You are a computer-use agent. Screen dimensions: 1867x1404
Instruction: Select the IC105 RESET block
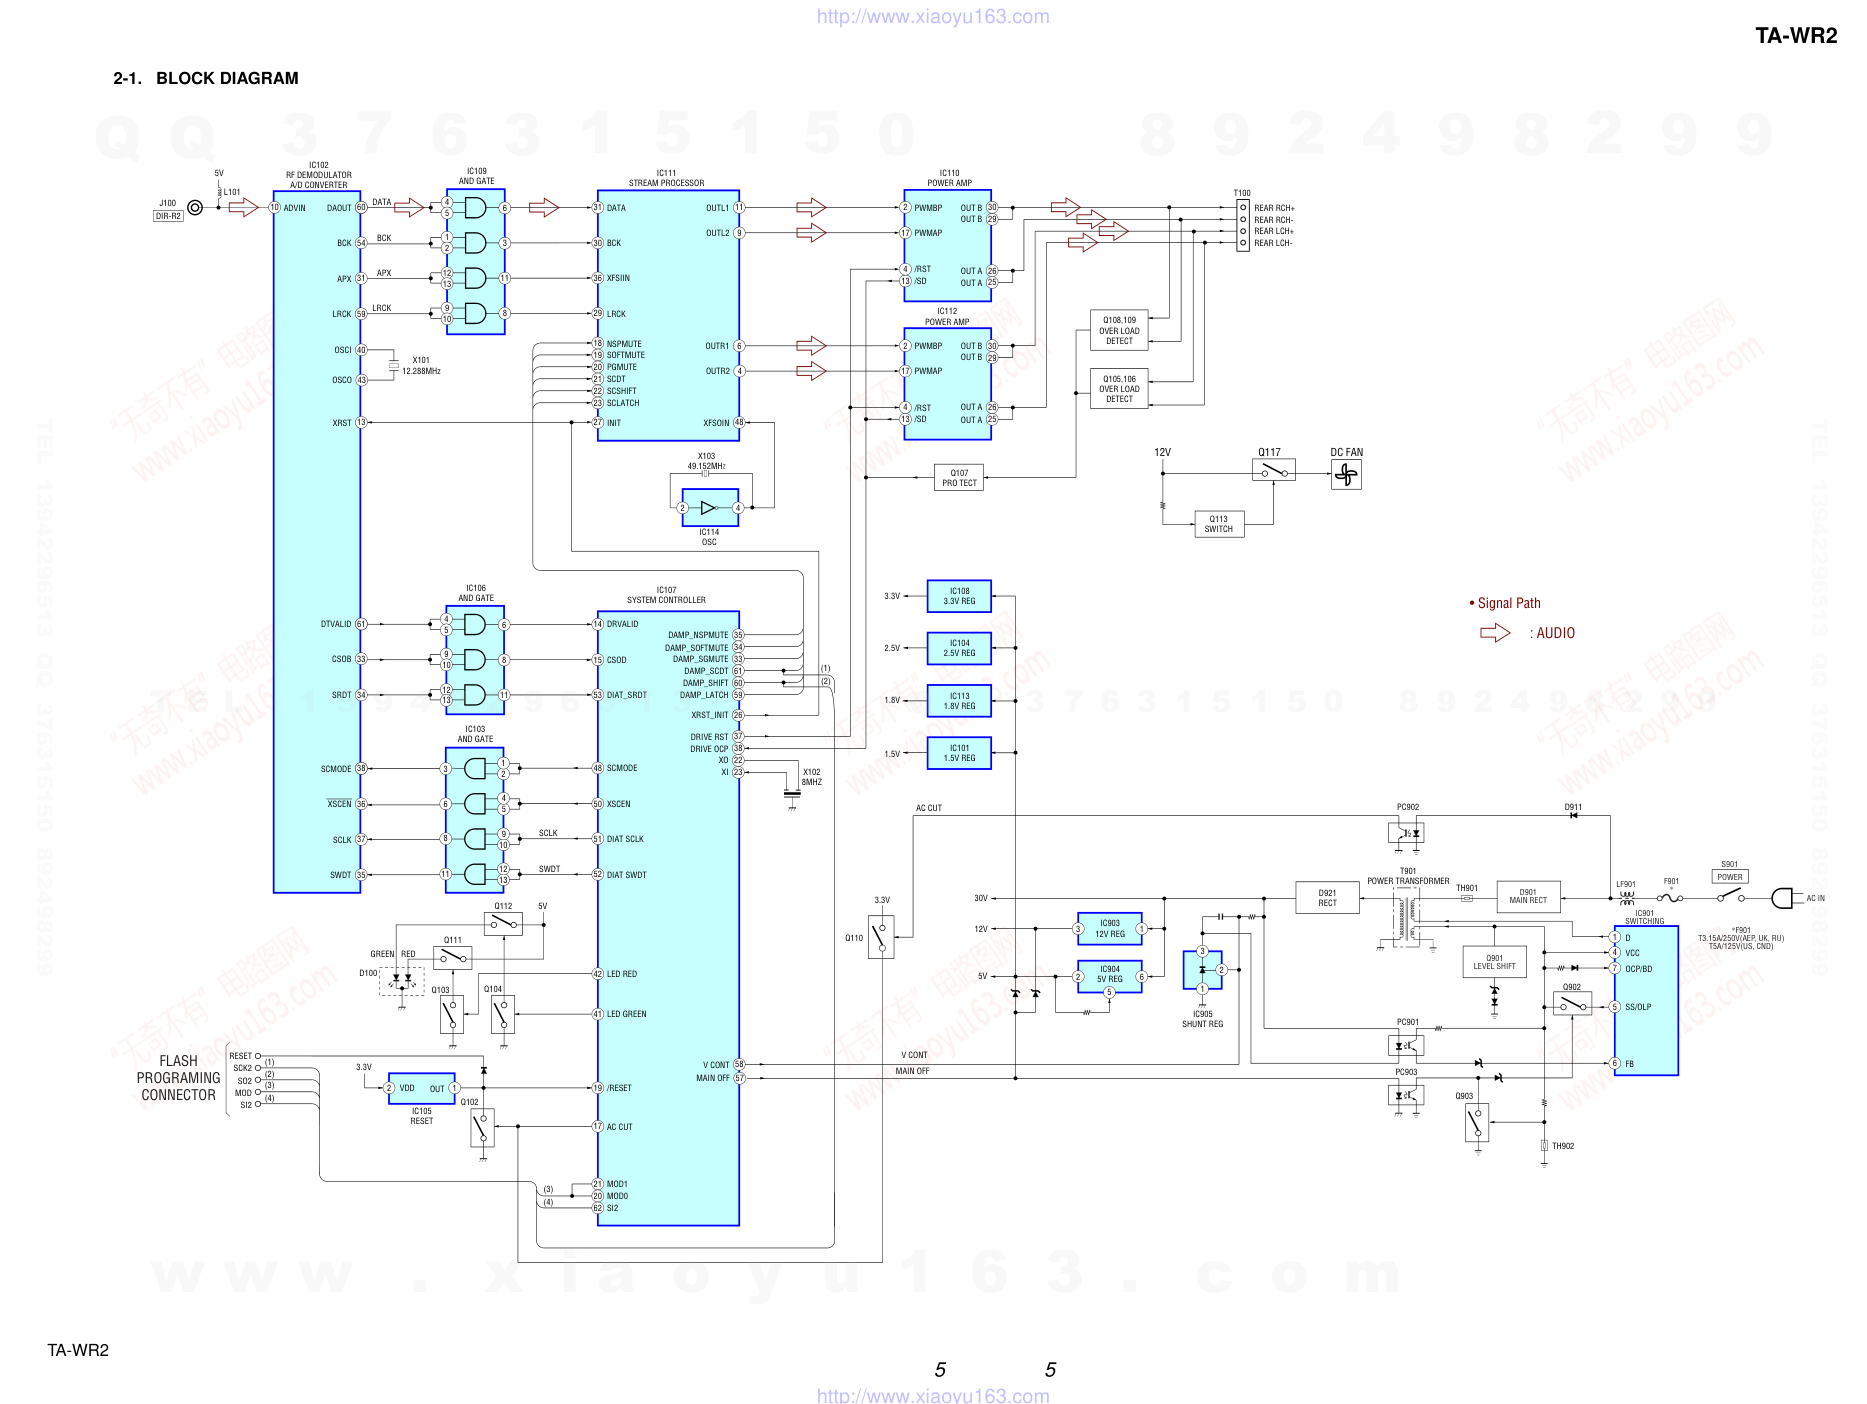tap(421, 1088)
